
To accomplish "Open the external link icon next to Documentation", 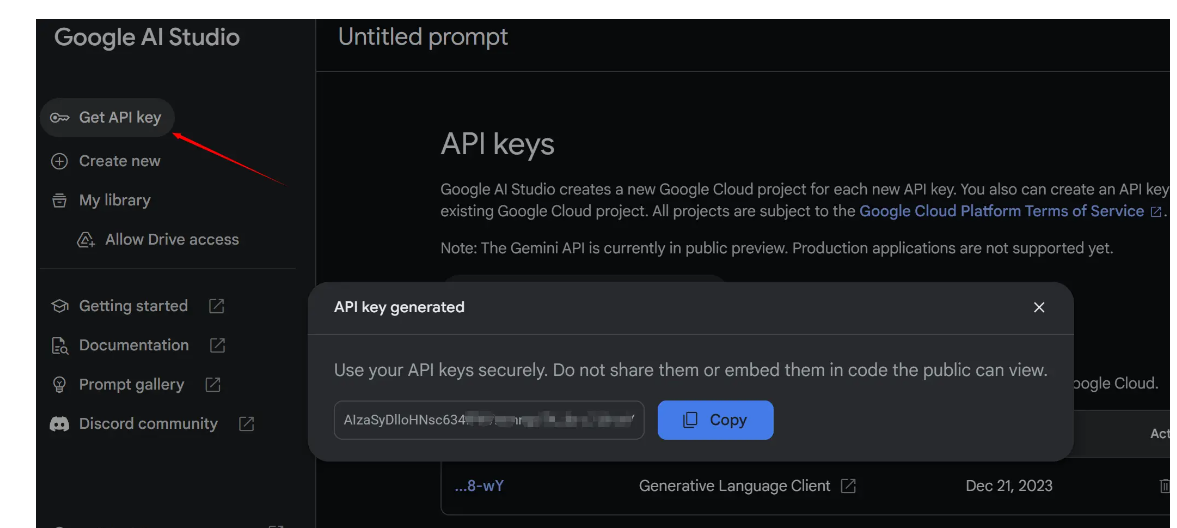I will (x=217, y=345).
